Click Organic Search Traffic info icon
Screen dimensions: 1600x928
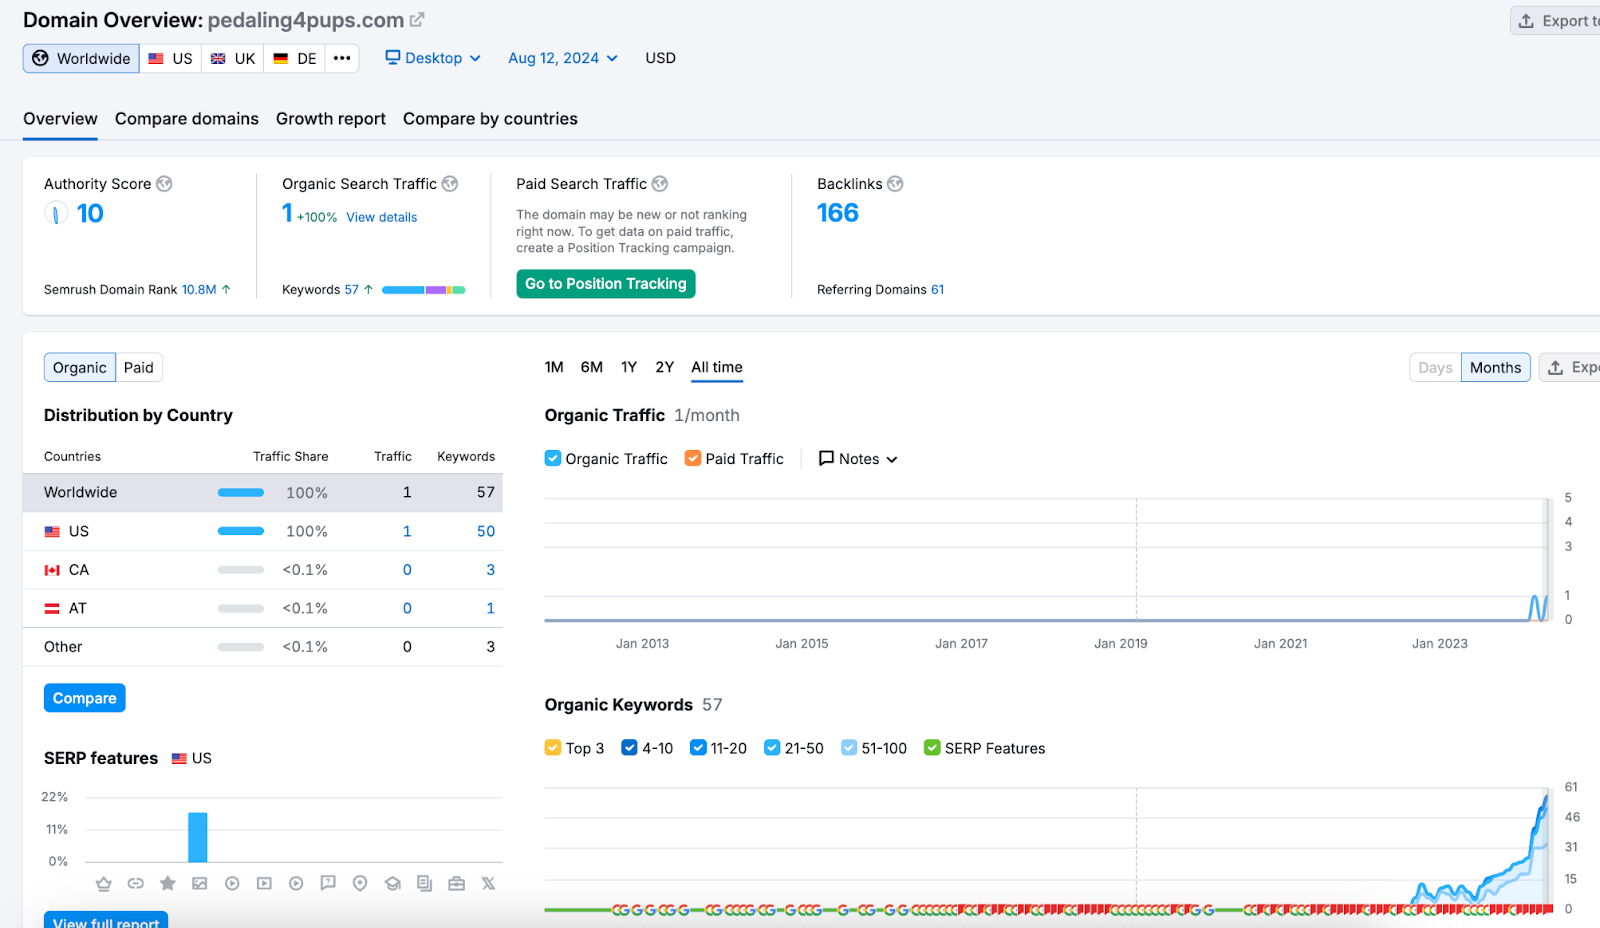pos(450,184)
